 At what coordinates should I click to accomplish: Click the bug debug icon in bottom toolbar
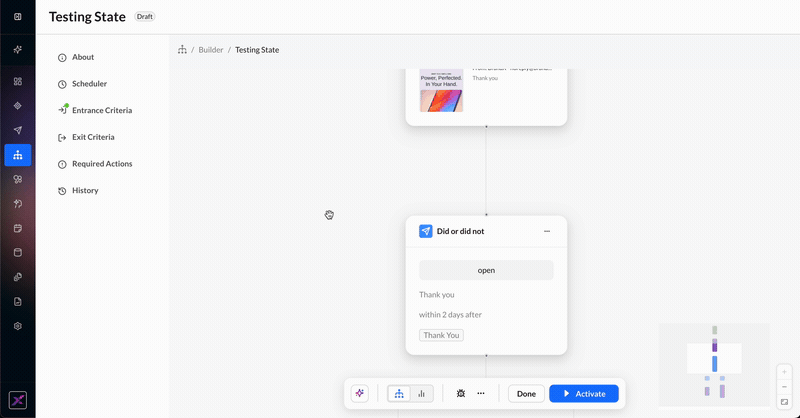click(x=461, y=394)
